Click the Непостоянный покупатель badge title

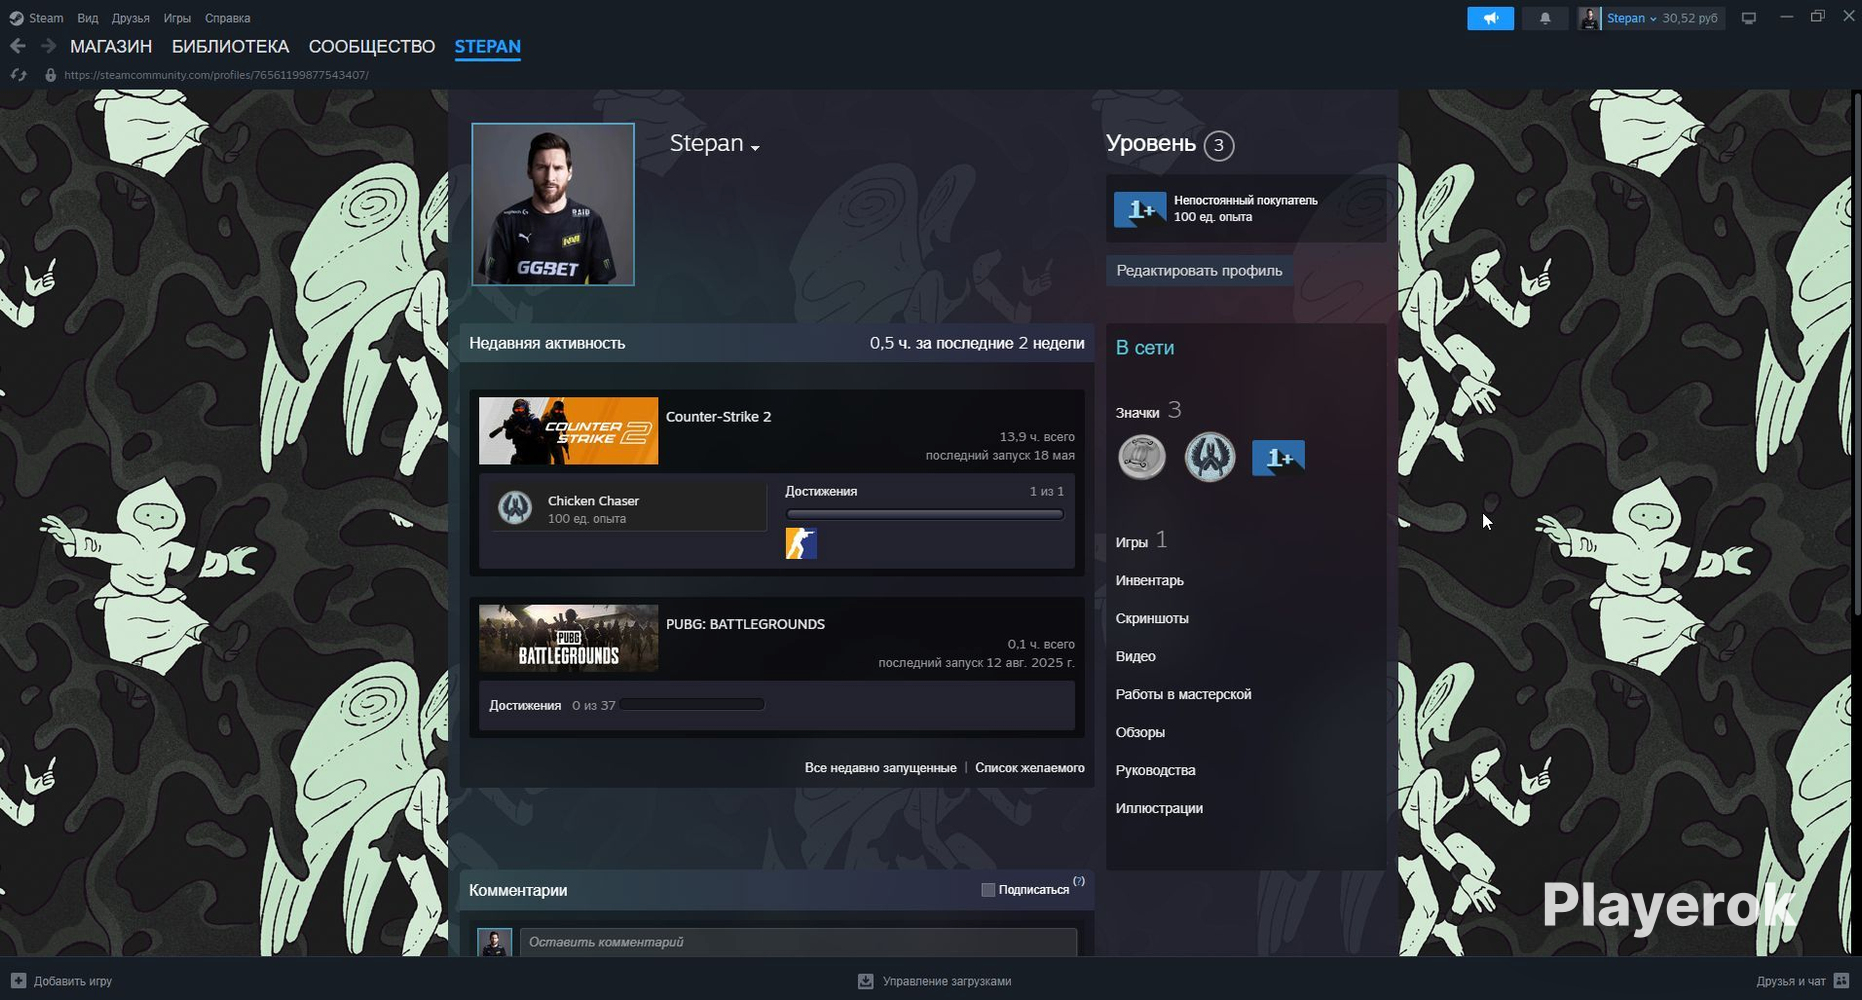coord(1246,200)
